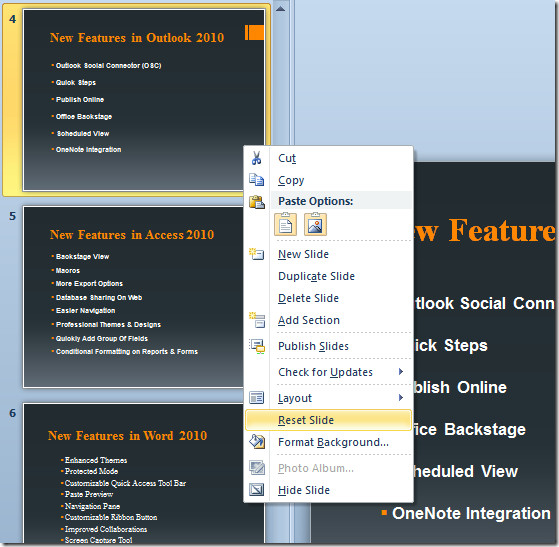
Task: Click the Layout icon
Action: point(257,397)
